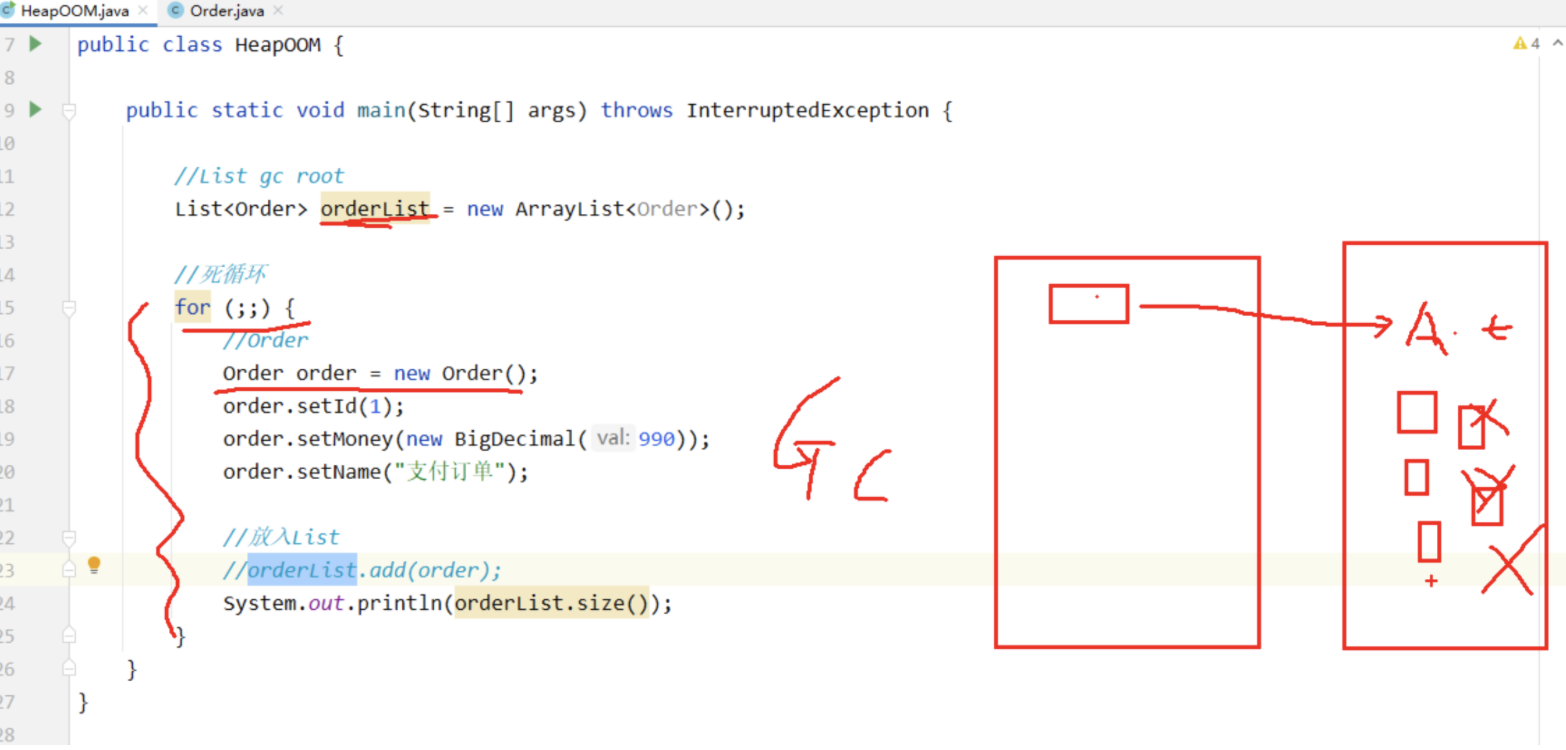Open the yellow lightbulb quick-fix on line 23

94,566
